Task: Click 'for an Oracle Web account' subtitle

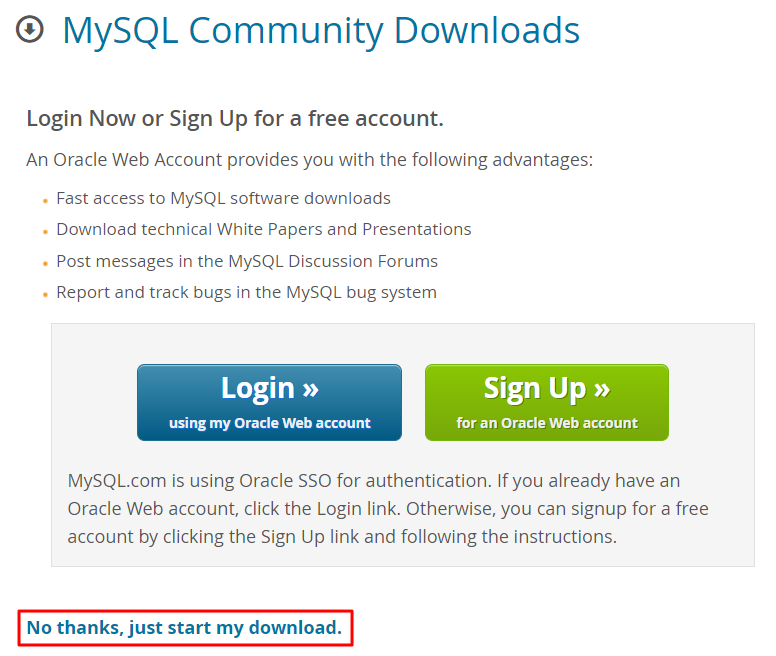Action: click(547, 423)
